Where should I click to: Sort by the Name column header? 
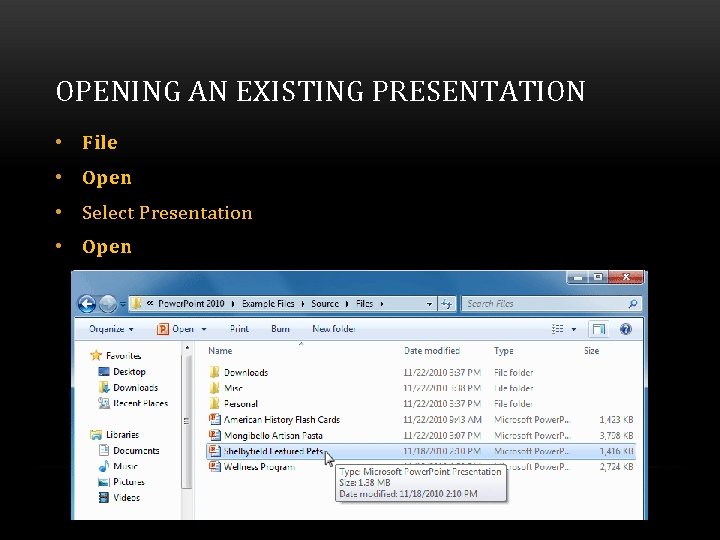[x=220, y=351]
